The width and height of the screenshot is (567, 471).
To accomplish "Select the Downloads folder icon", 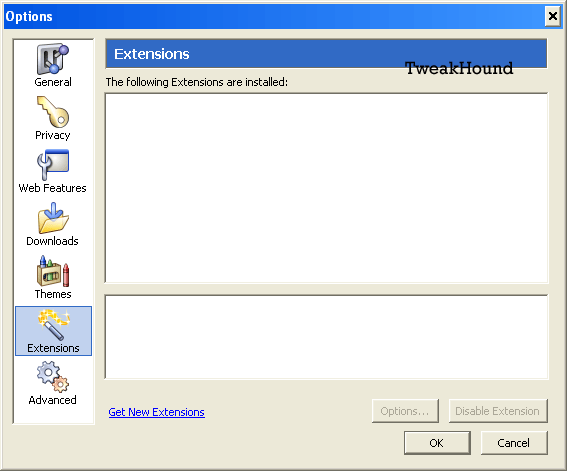I will pyautogui.click(x=53, y=218).
